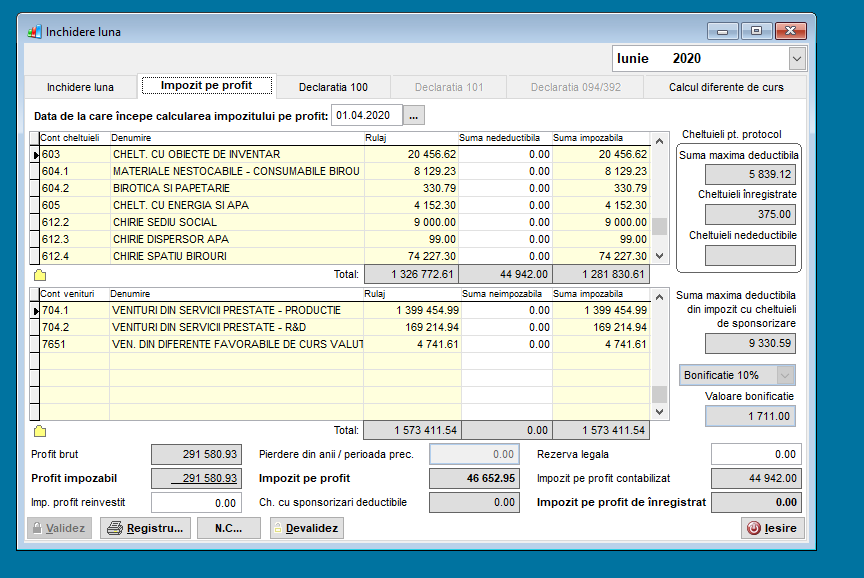864x578 pixels.
Task: Click the empty Cheltuieli nedeductibile field
Action: (x=750, y=255)
